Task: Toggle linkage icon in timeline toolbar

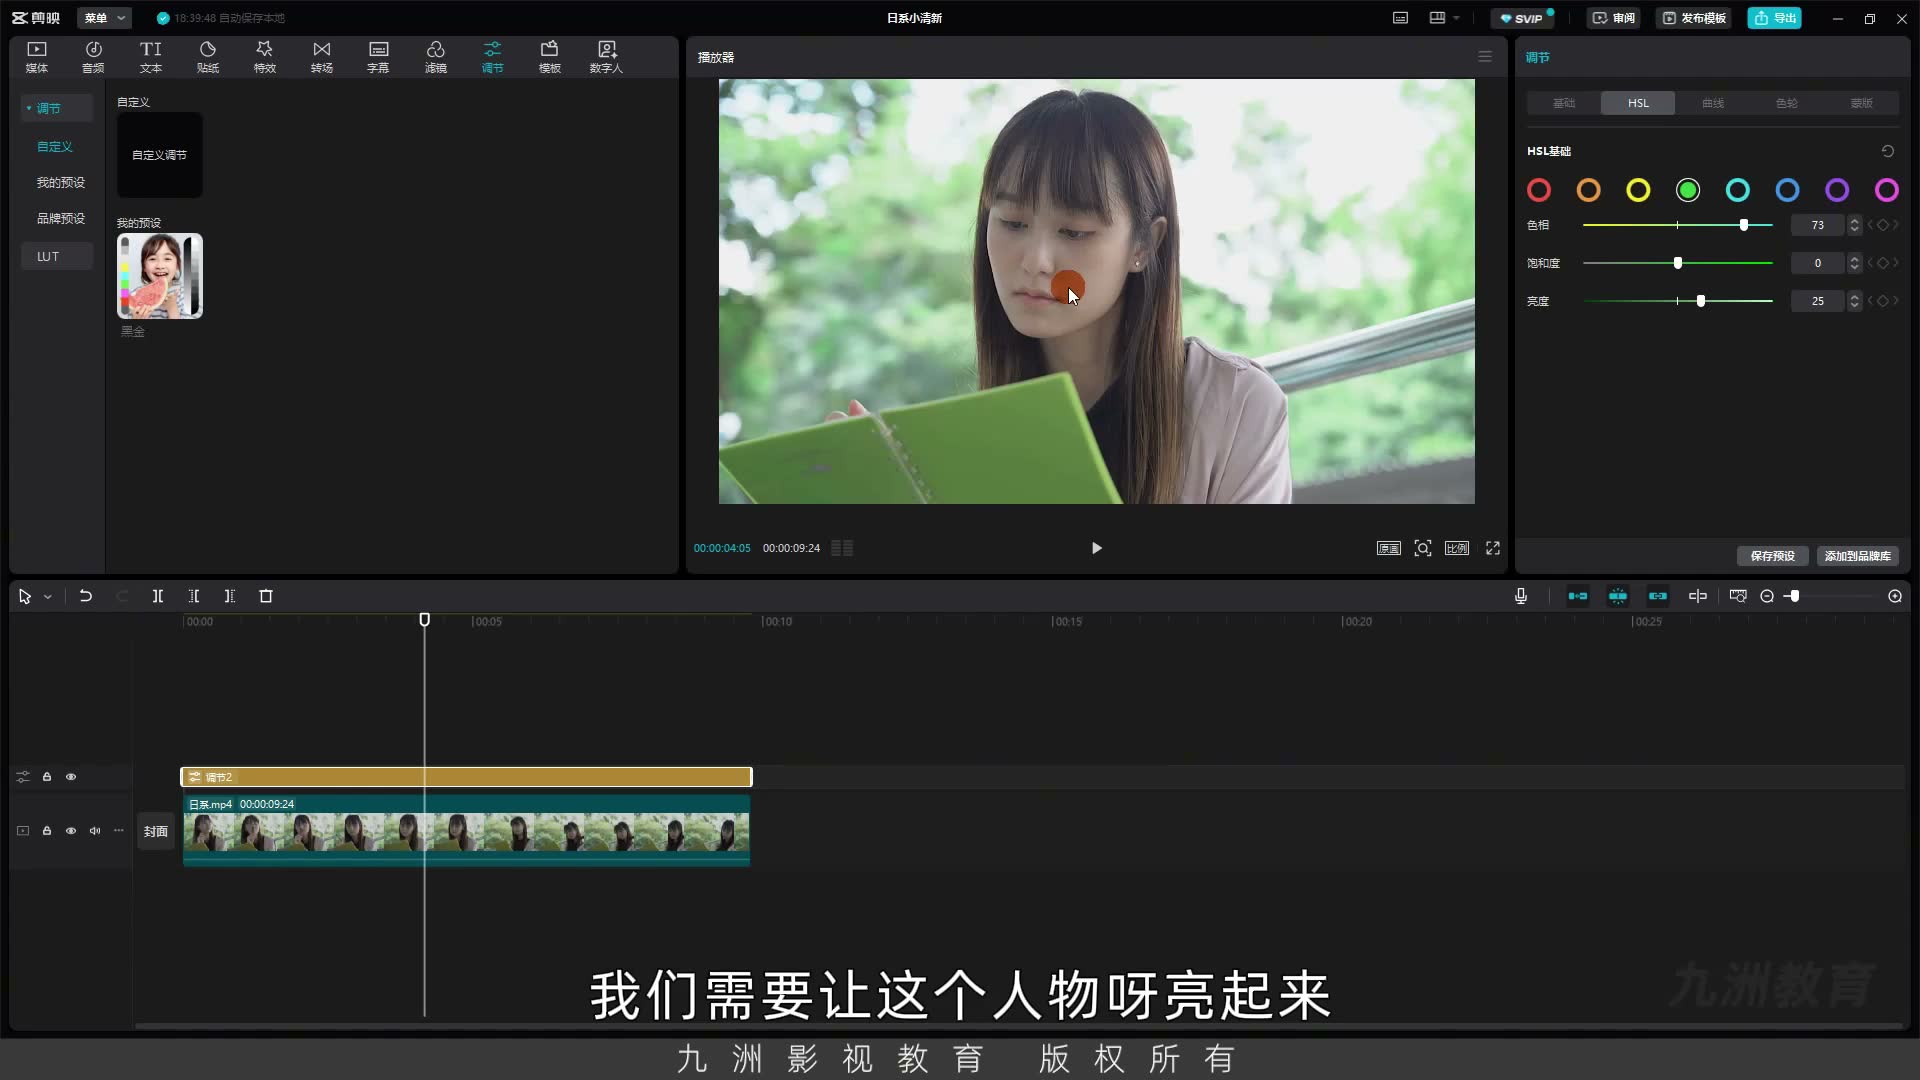Action: pyautogui.click(x=1658, y=596)
